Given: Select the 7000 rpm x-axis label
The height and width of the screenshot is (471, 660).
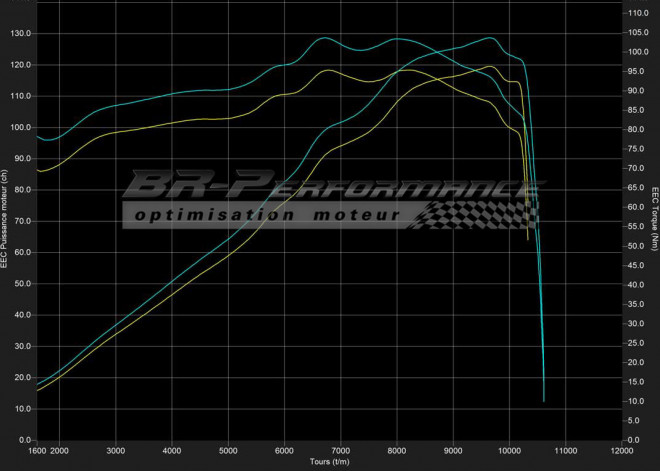Looking at the screenshot, I should 340,451.
